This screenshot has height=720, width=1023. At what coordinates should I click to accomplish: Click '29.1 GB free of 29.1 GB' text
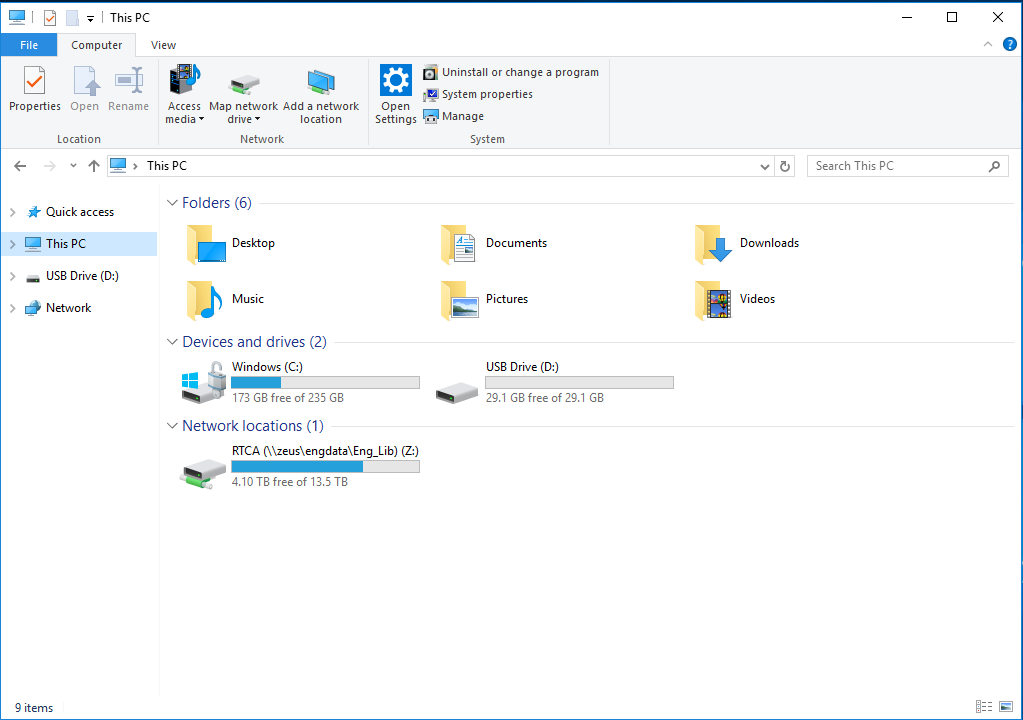(x=545, y=398)
